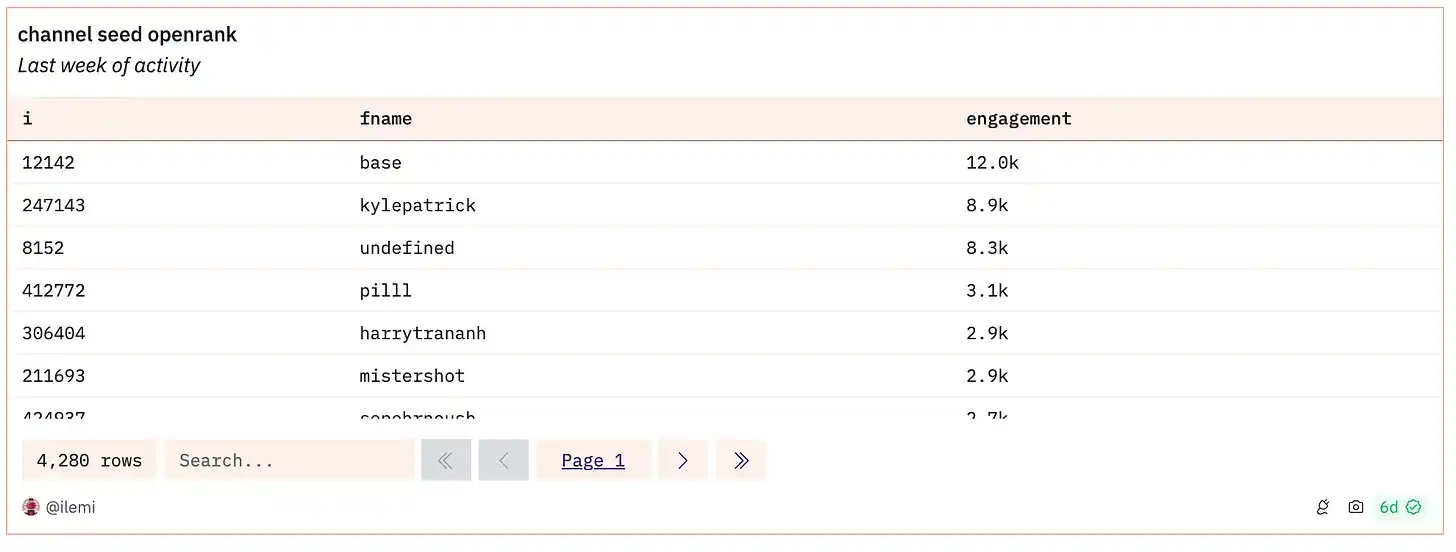Click the green verified checkmark badge

click(1413, 507)
